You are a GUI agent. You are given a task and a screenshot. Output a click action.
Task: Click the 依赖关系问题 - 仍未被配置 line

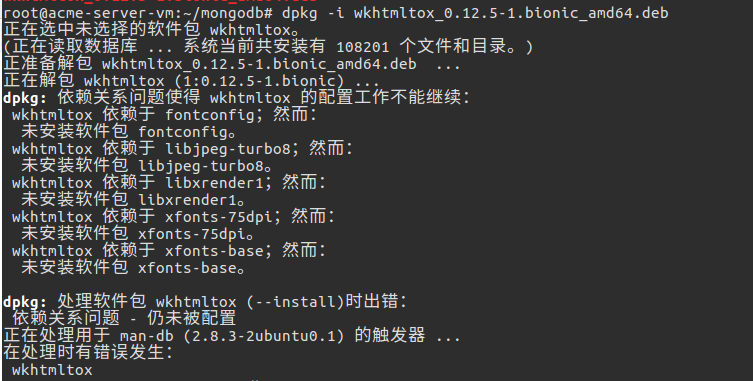pyautogui.click(x=124, y=319)
